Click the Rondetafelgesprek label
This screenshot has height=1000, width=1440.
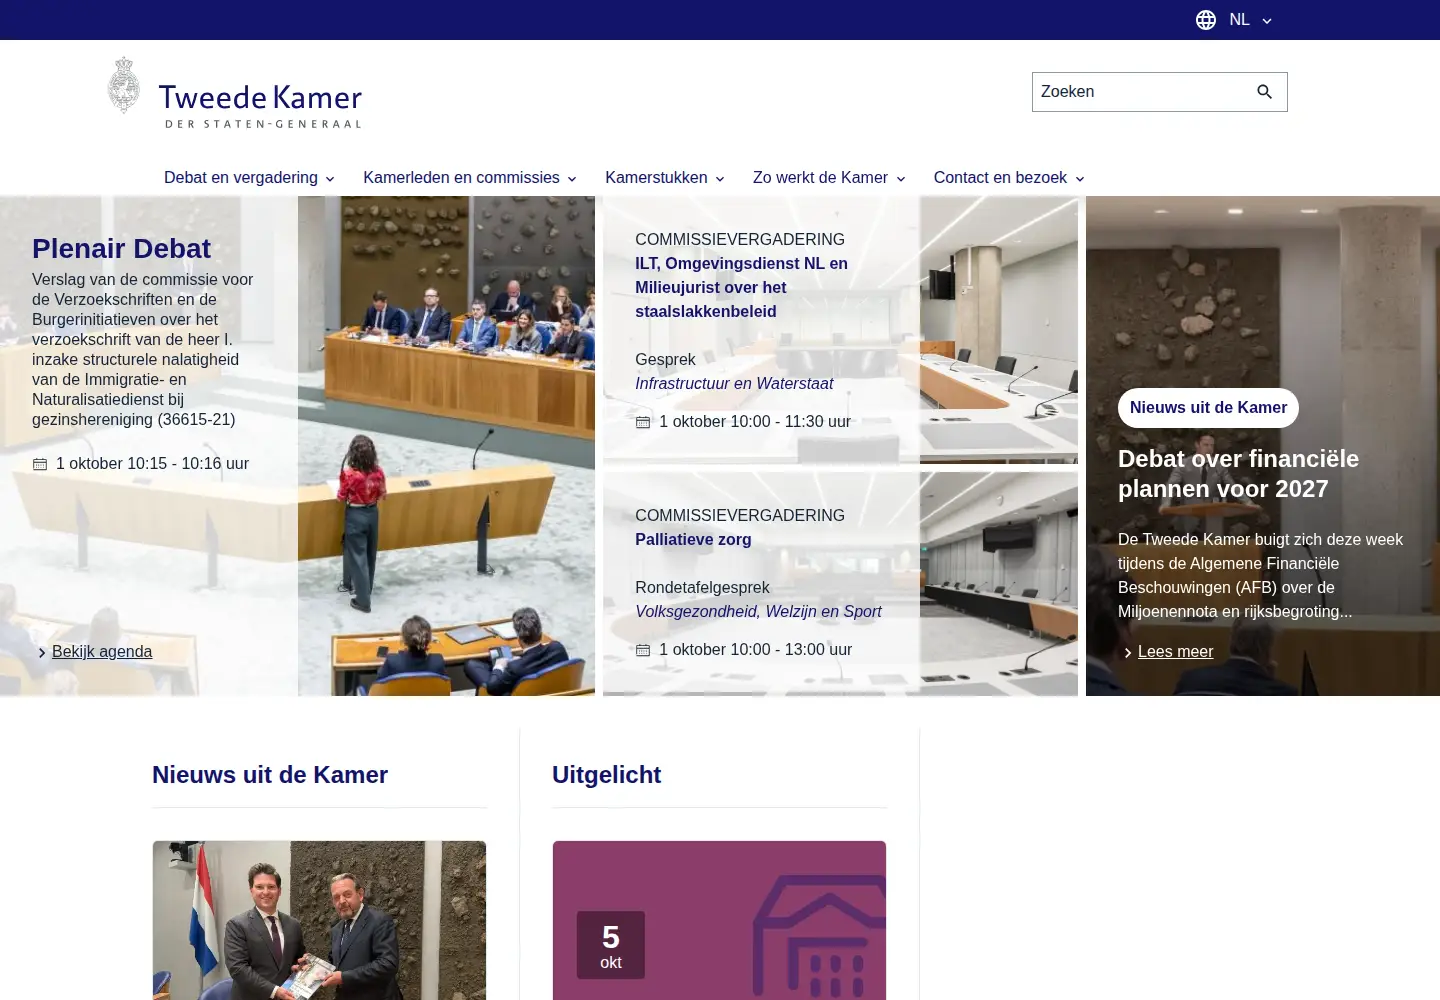click(702, 588)
